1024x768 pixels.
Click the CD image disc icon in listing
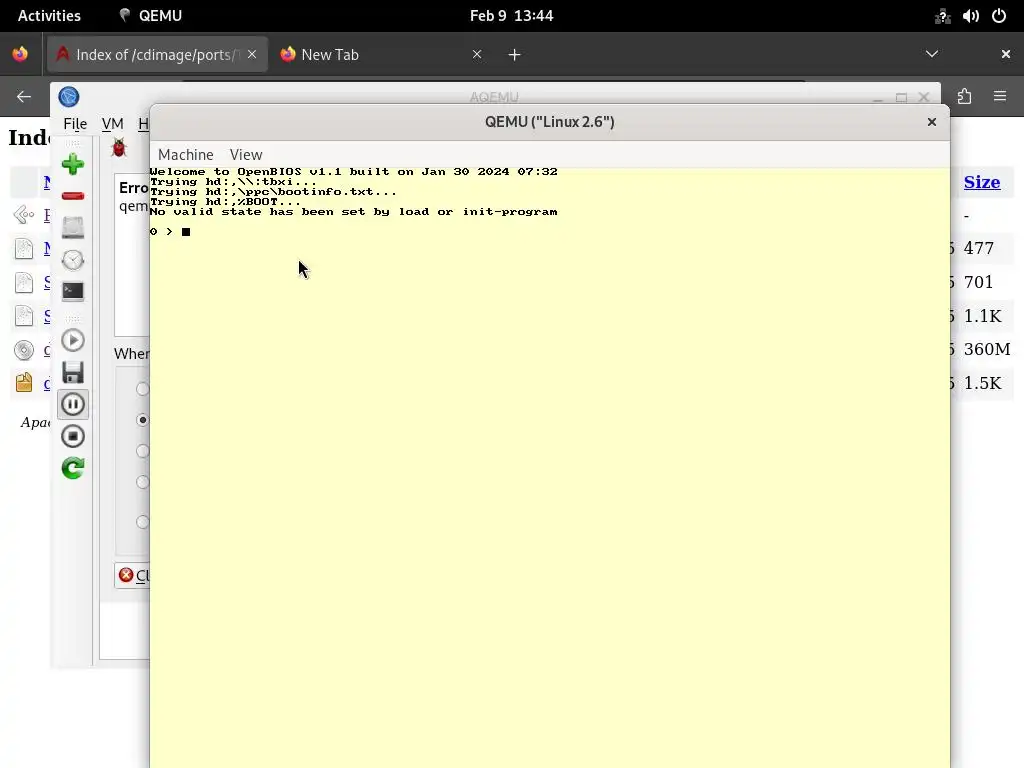click(x=24, y=350)
